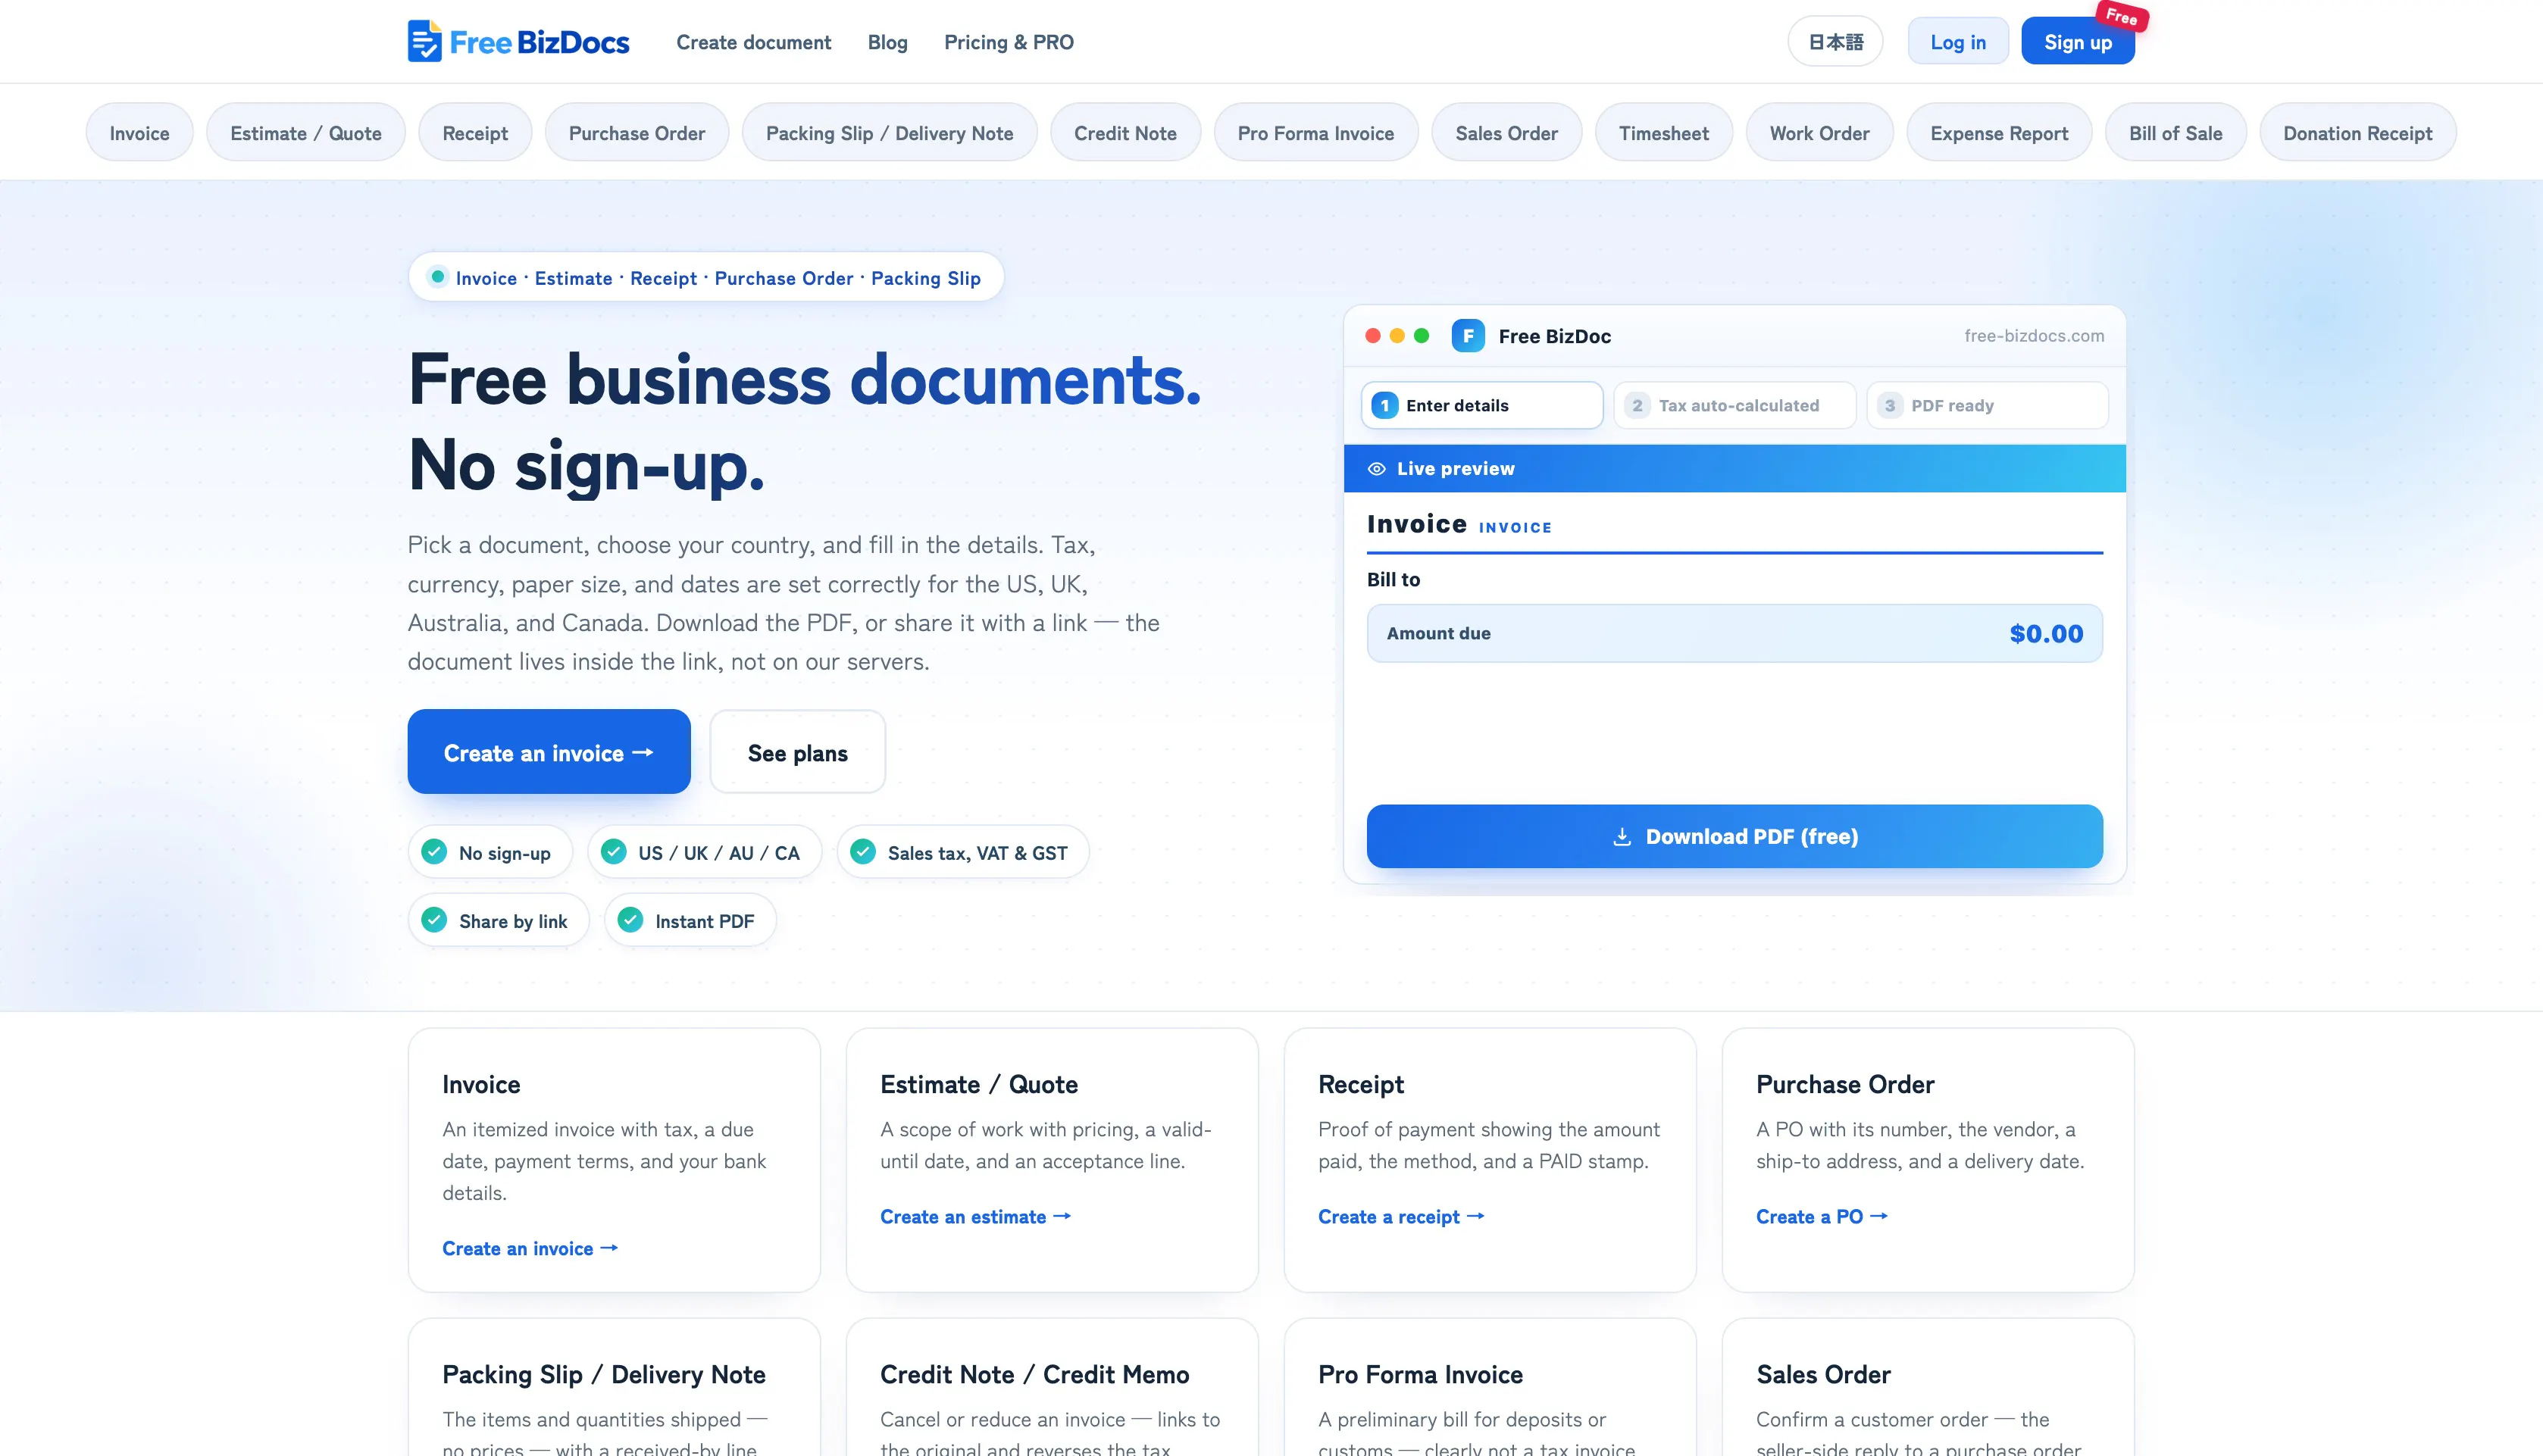2543x1456 pixels.
Task: Open Create document in top navigation
Action: [x=753, y=42]
